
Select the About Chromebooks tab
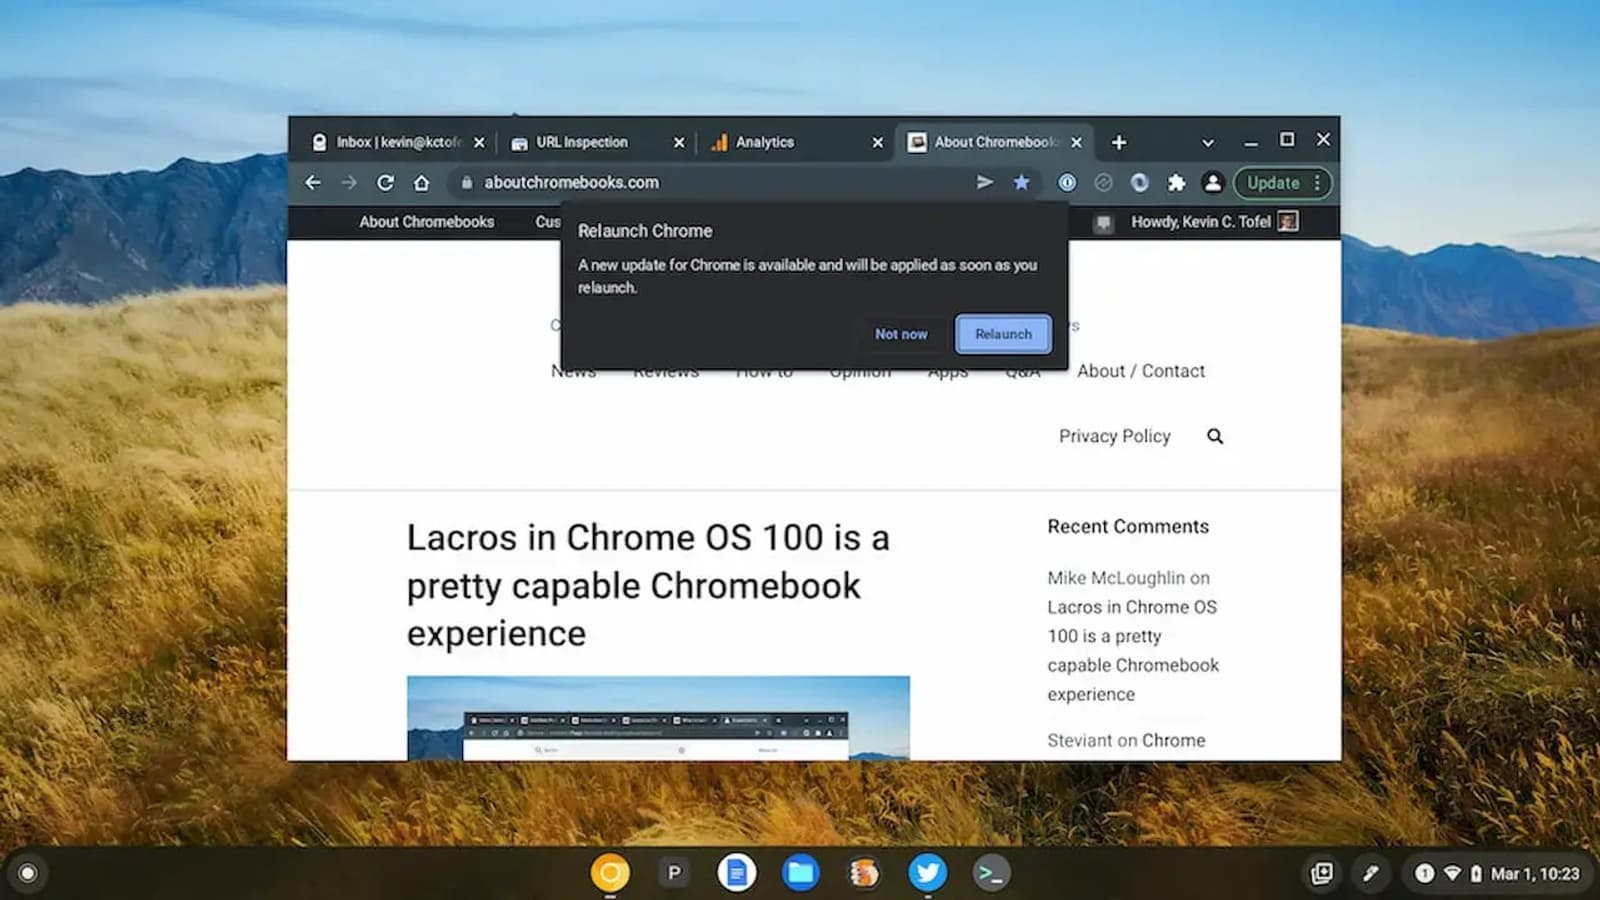point(994,142)
